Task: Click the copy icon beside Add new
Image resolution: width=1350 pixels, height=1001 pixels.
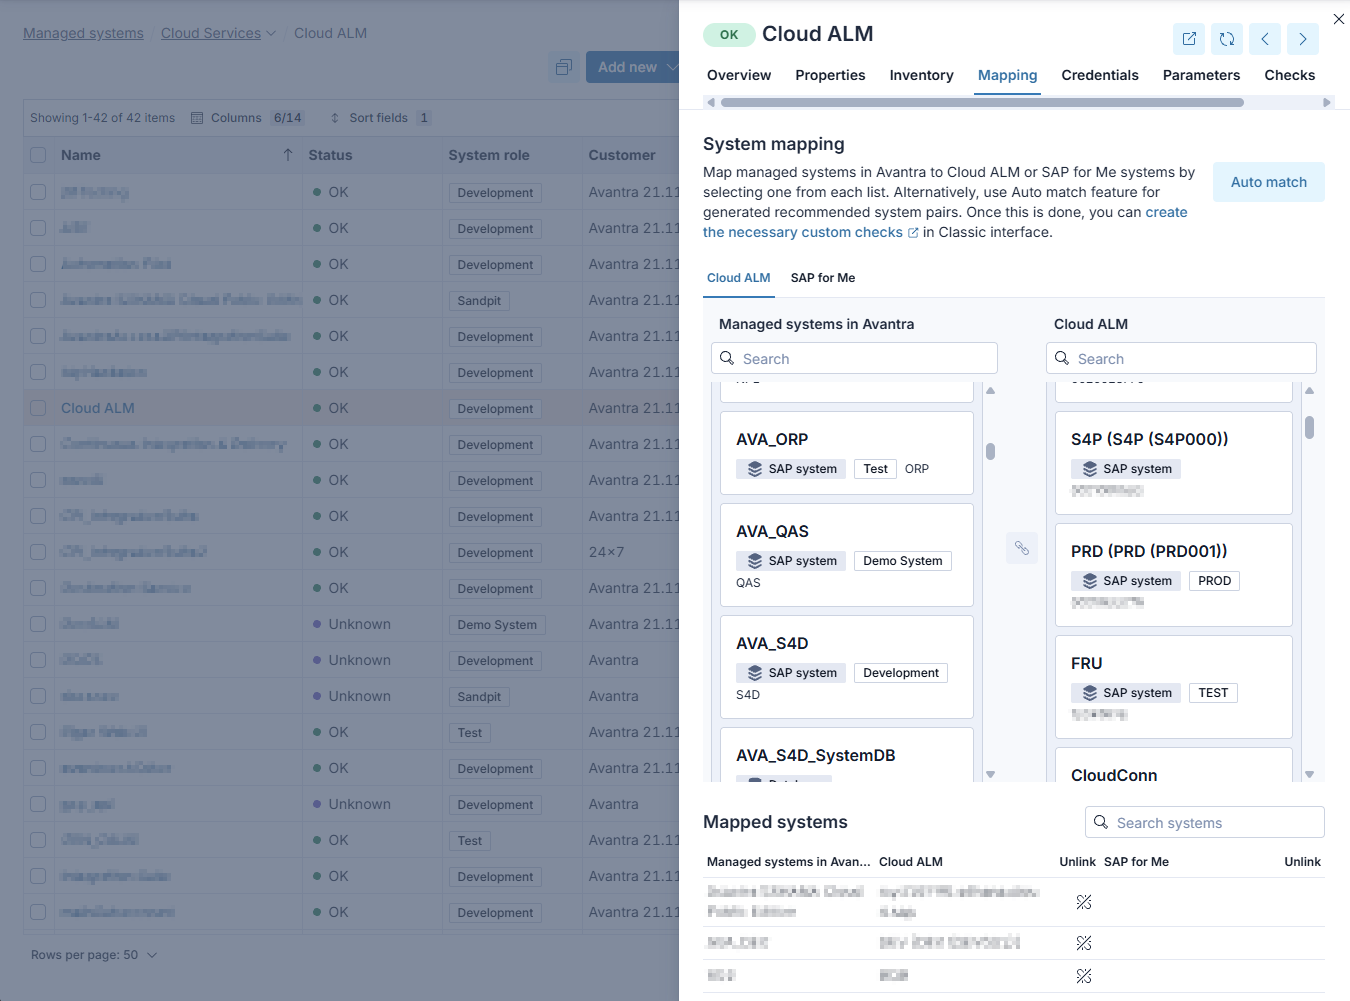Action: coord(563,67)
